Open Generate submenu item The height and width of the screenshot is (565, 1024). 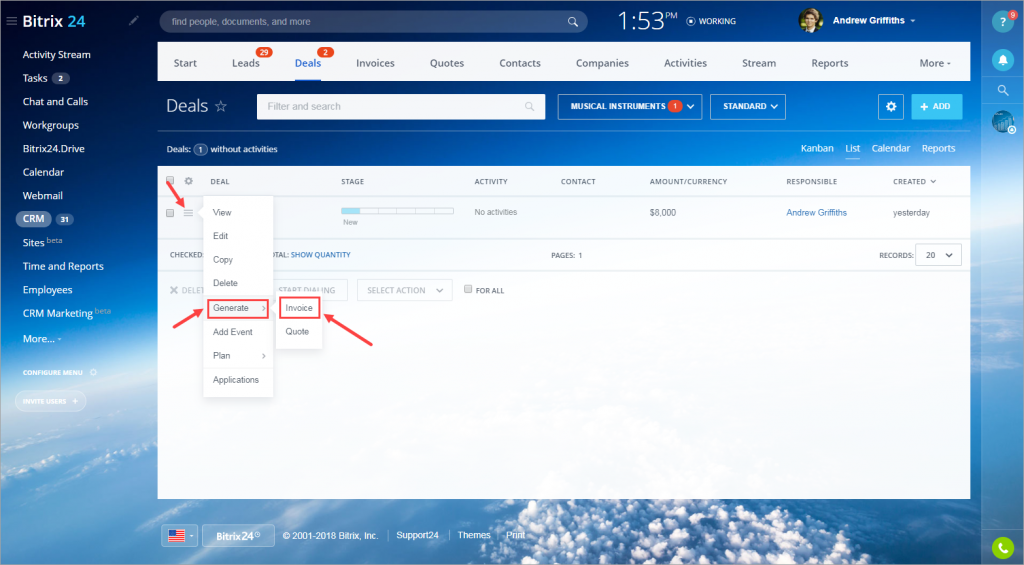pos(238,308)
